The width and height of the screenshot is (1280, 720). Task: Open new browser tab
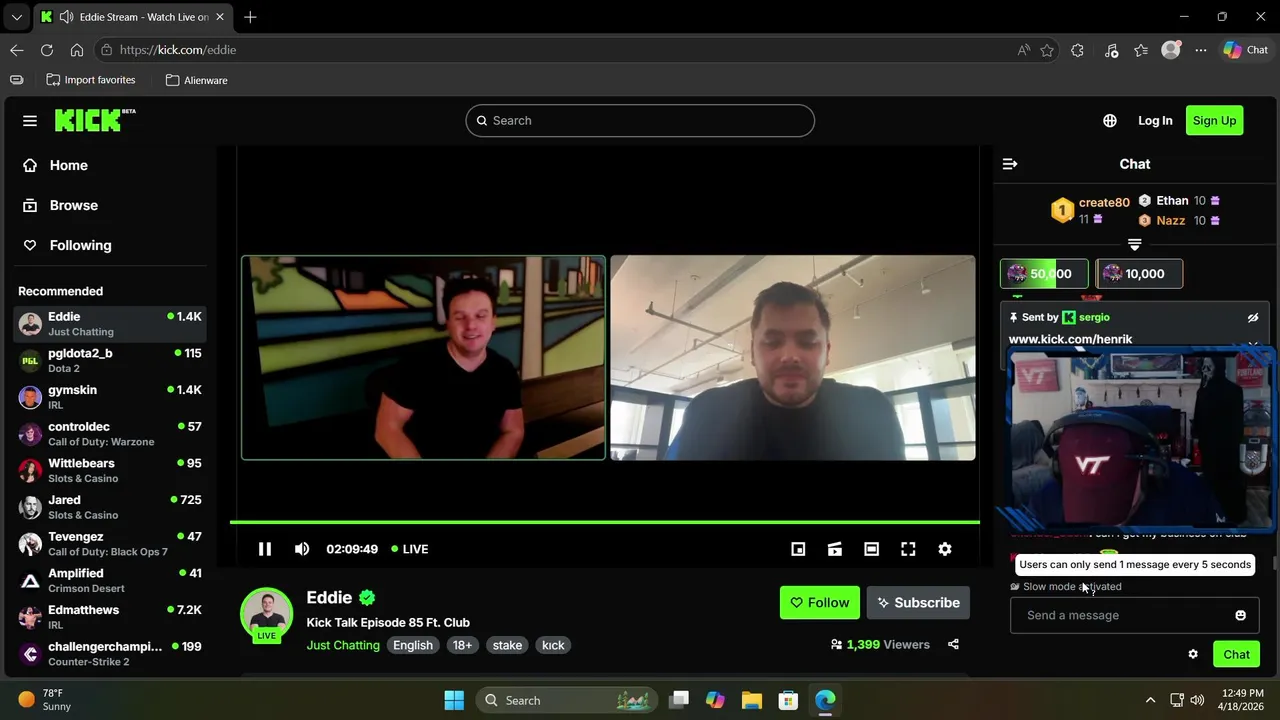tap(250, 17)
